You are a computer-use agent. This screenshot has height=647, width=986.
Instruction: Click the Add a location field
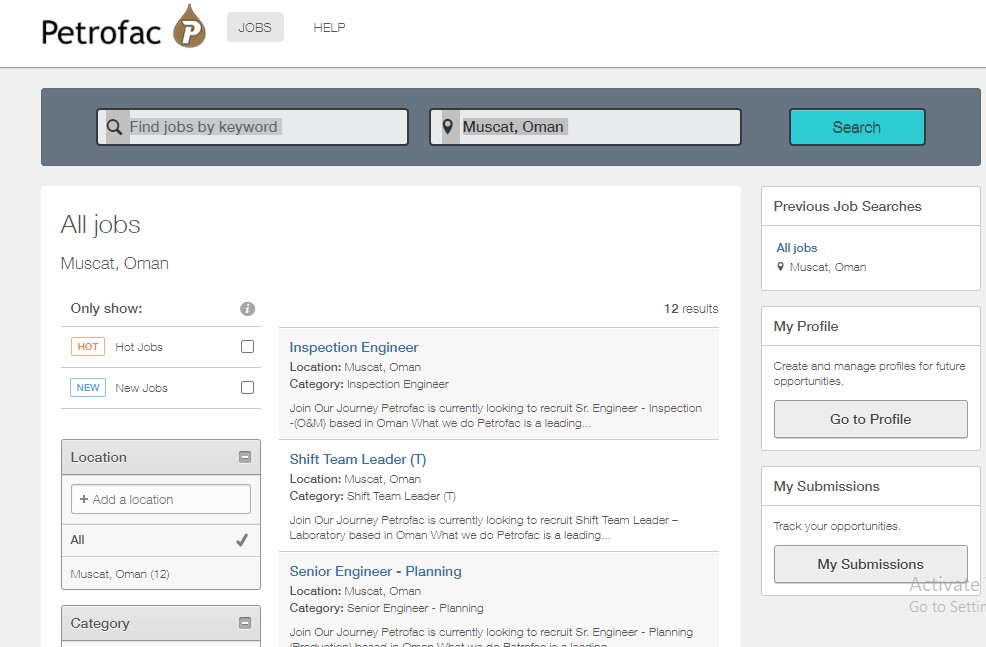(x=161, y=499)
